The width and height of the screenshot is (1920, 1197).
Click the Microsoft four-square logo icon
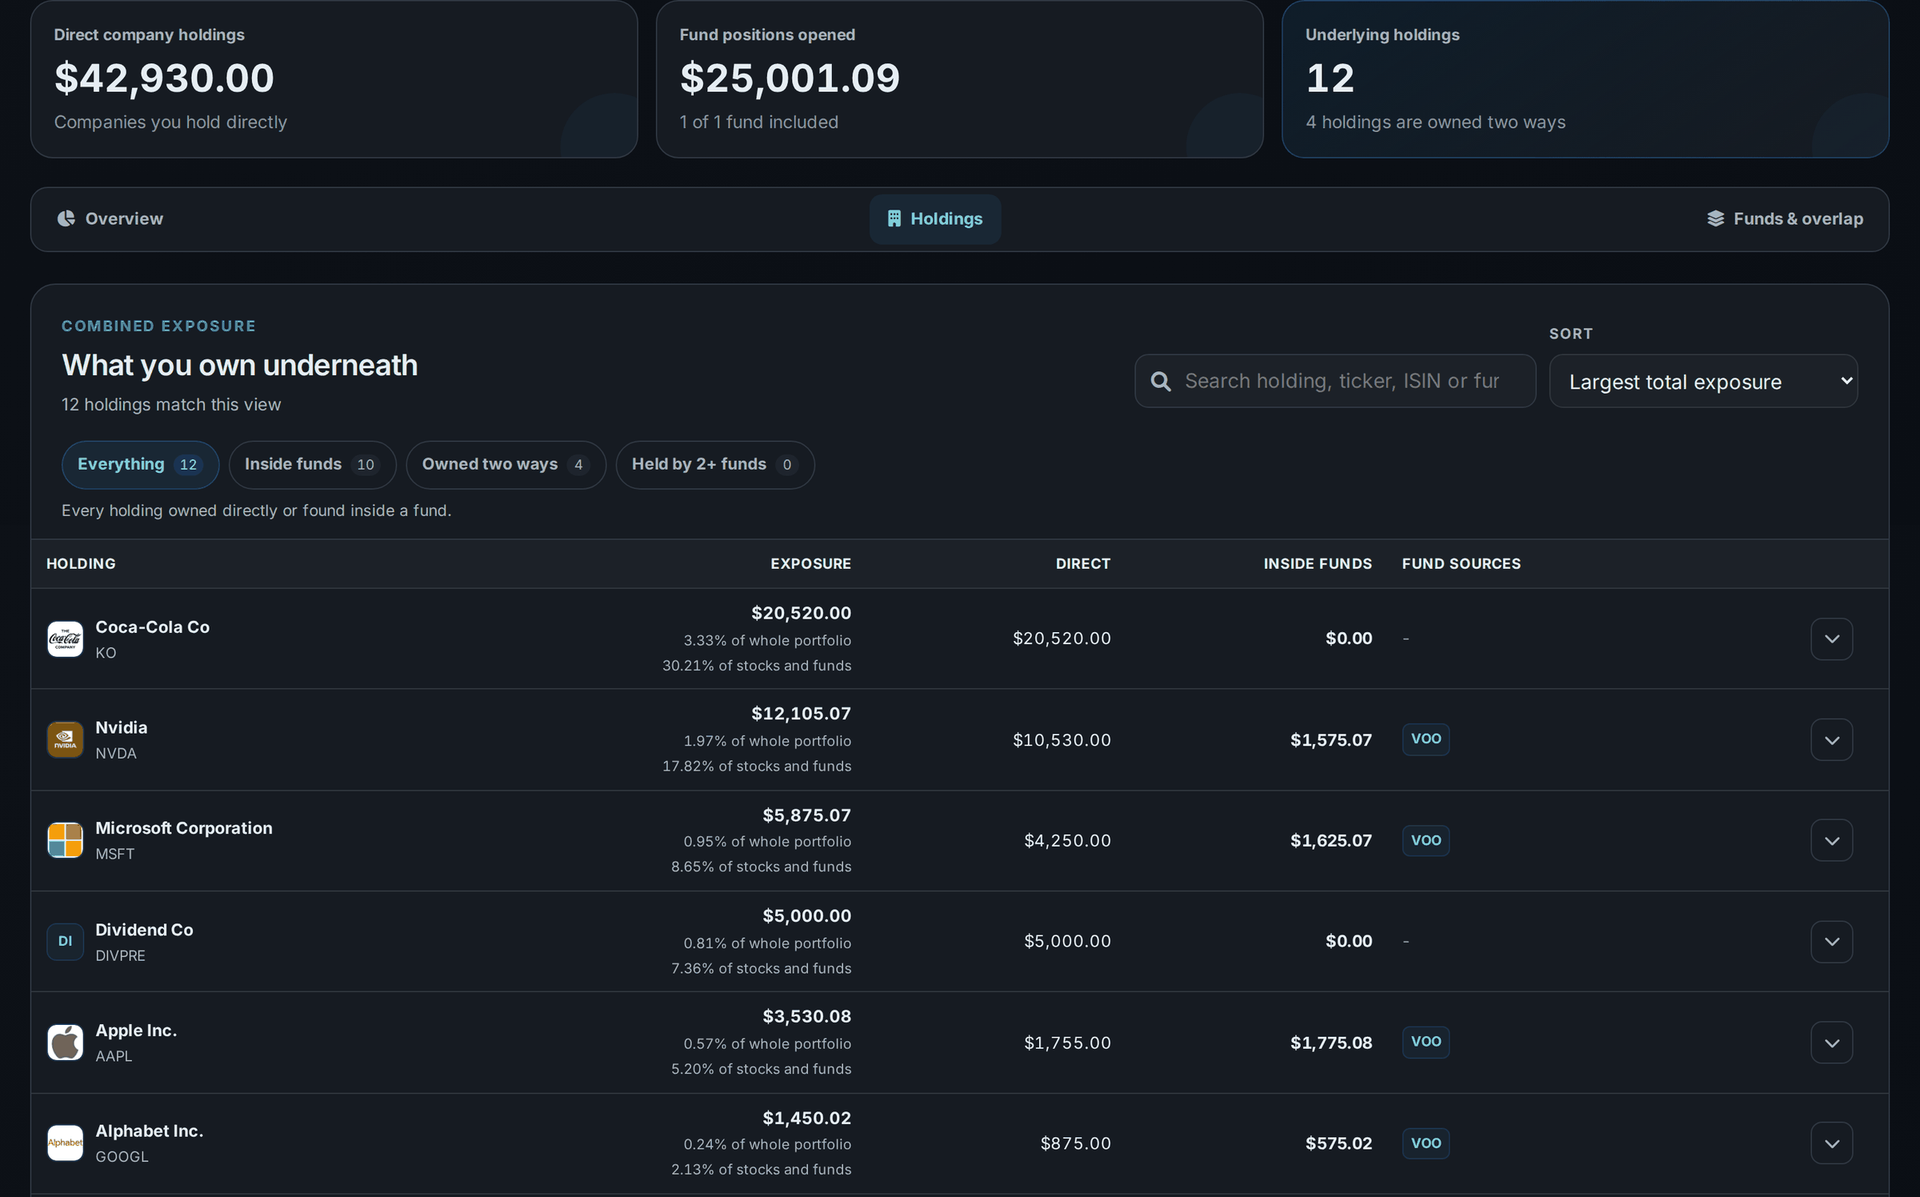coord(65,840)
